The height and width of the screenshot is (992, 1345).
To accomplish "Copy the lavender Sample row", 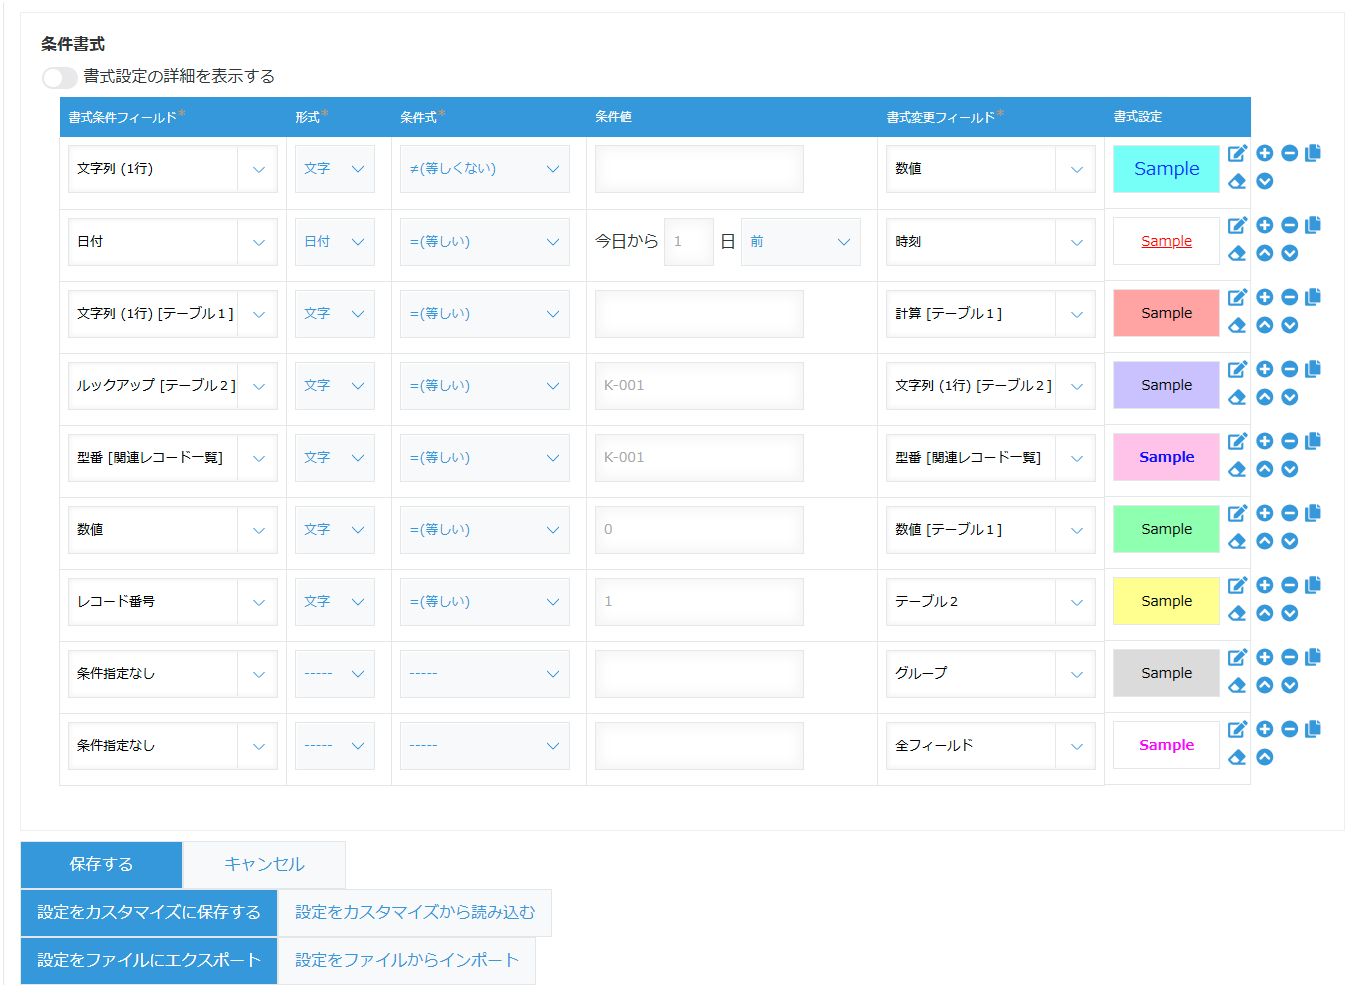I will coord(1313,369).
